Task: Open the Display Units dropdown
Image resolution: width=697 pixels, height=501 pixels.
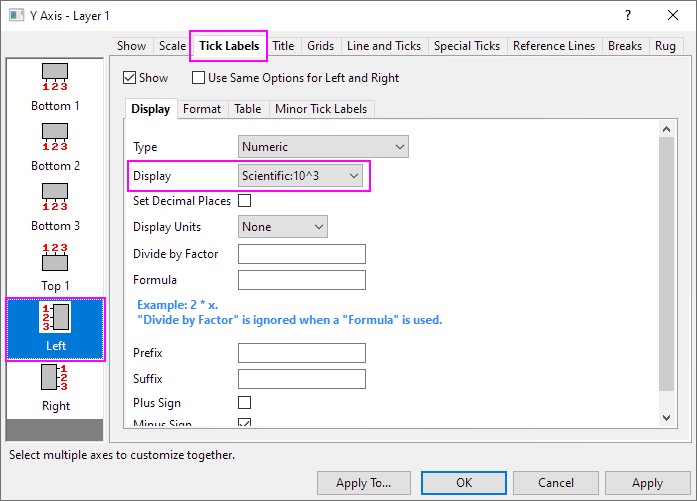Action: coord(283,227)
